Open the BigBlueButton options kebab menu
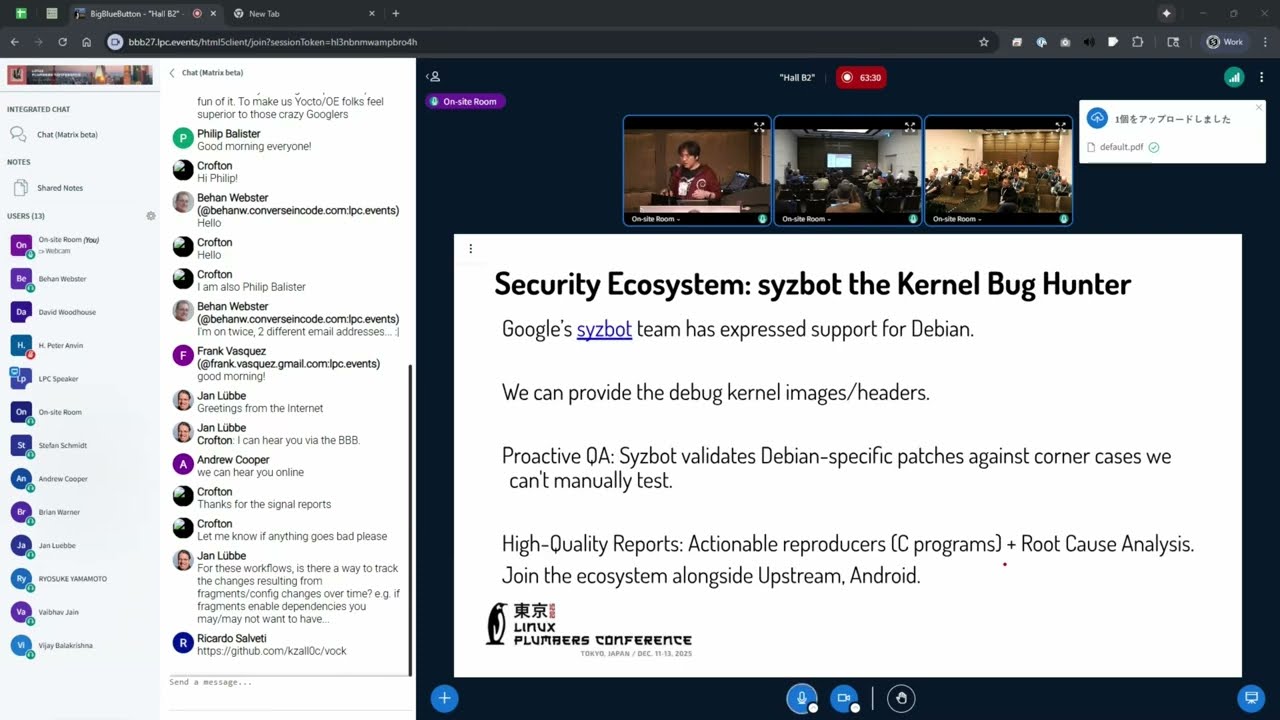 pos(1263,77)
